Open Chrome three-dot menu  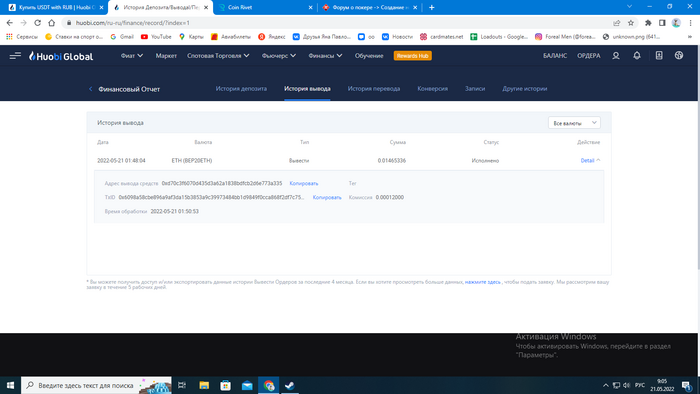(x=690, y=23)
